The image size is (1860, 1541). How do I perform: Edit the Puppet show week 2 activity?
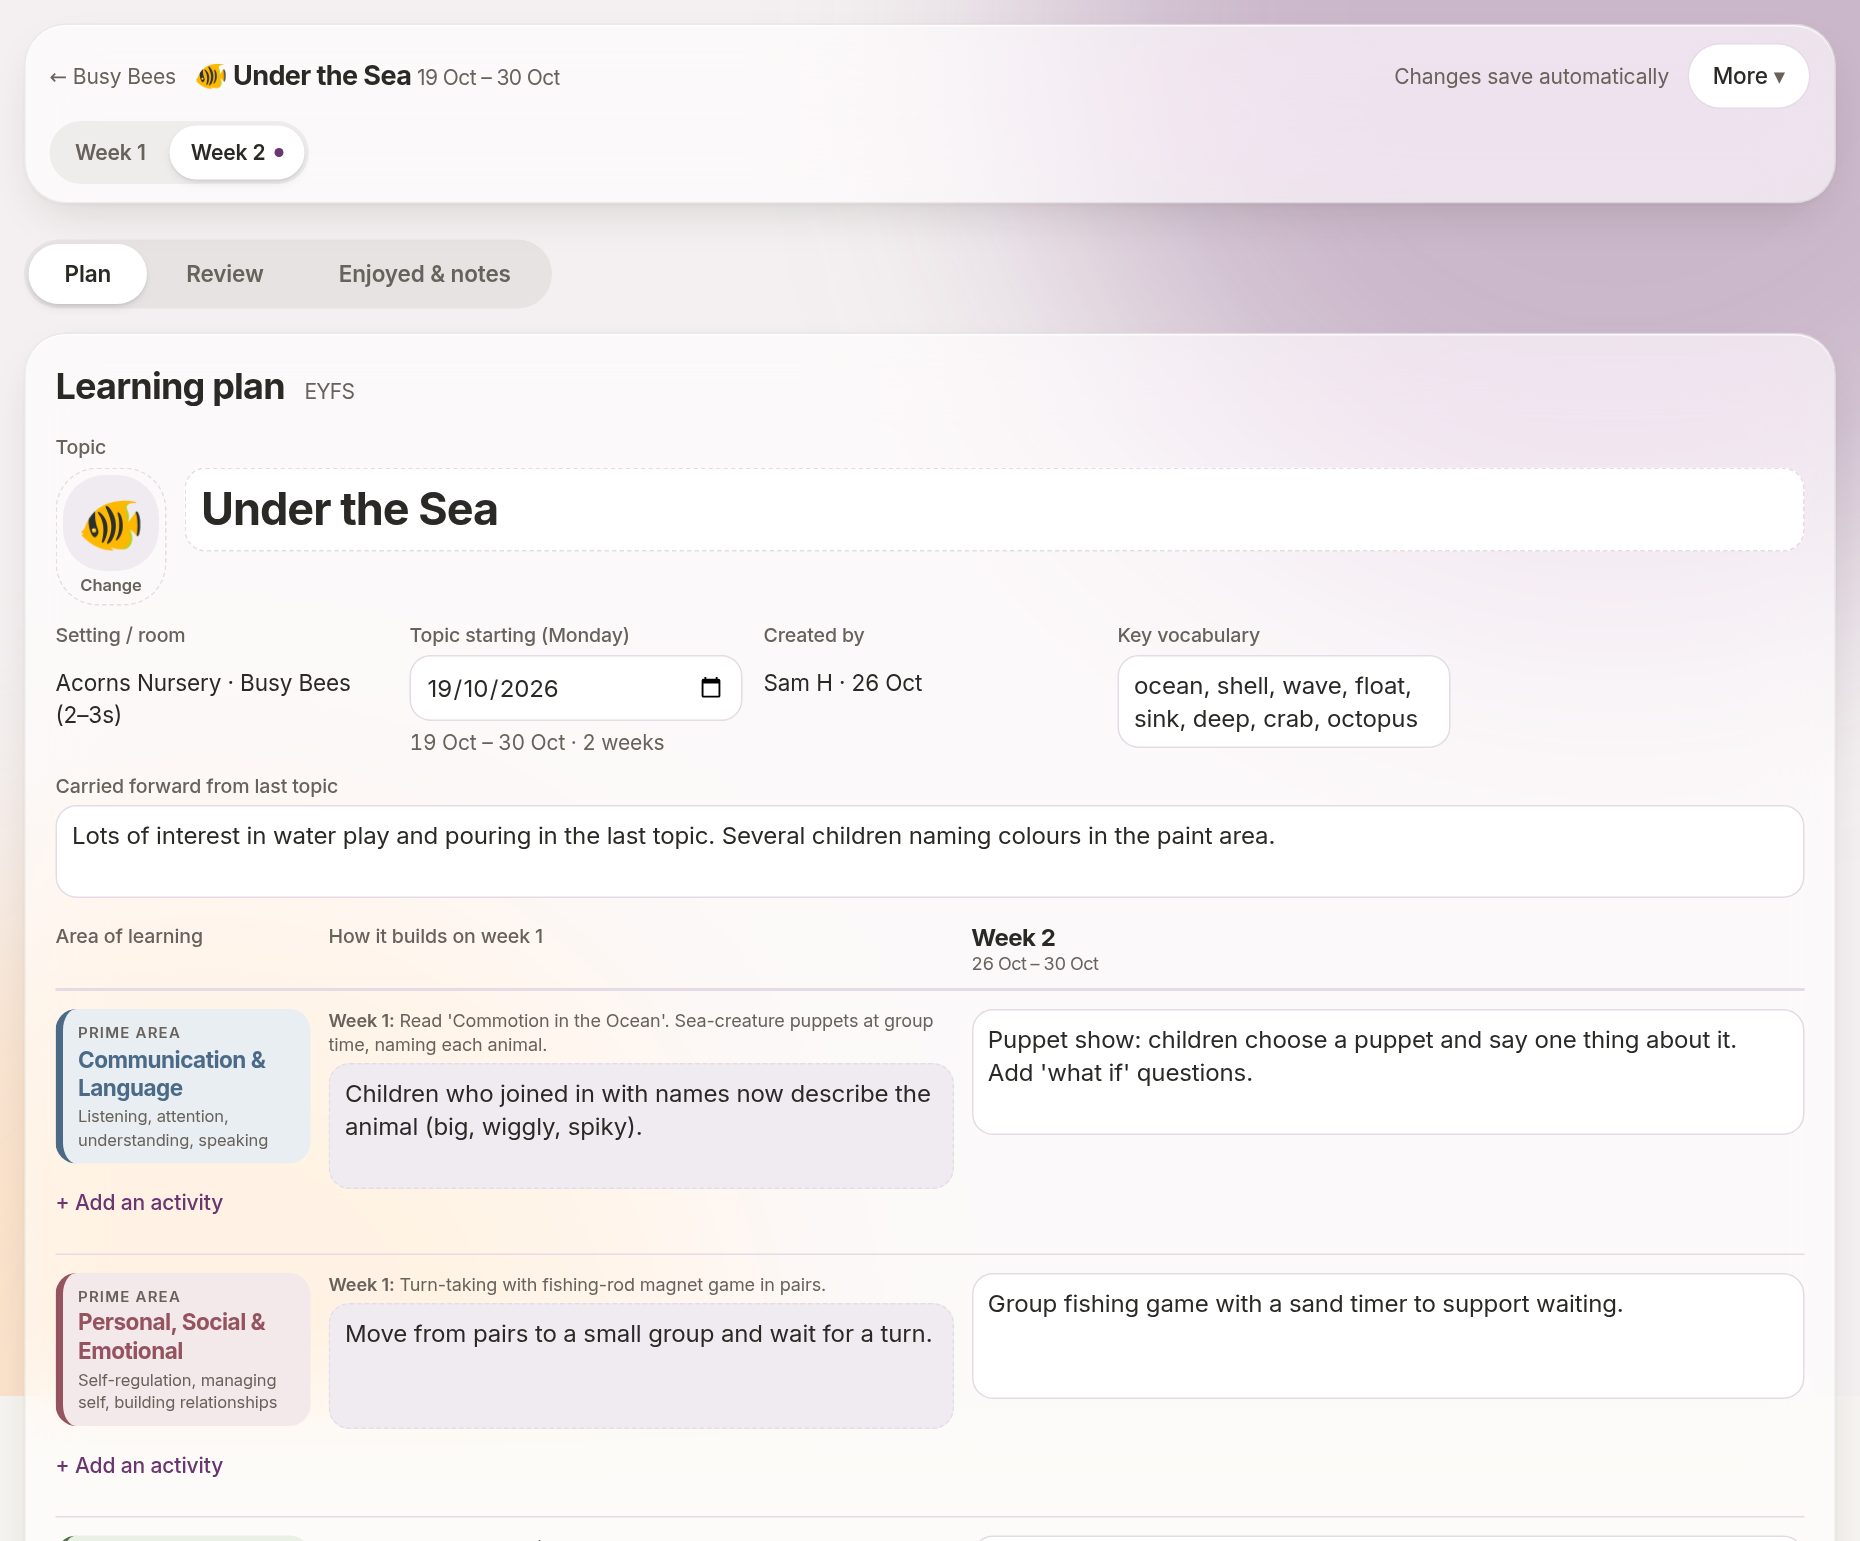(1387, 1072)
